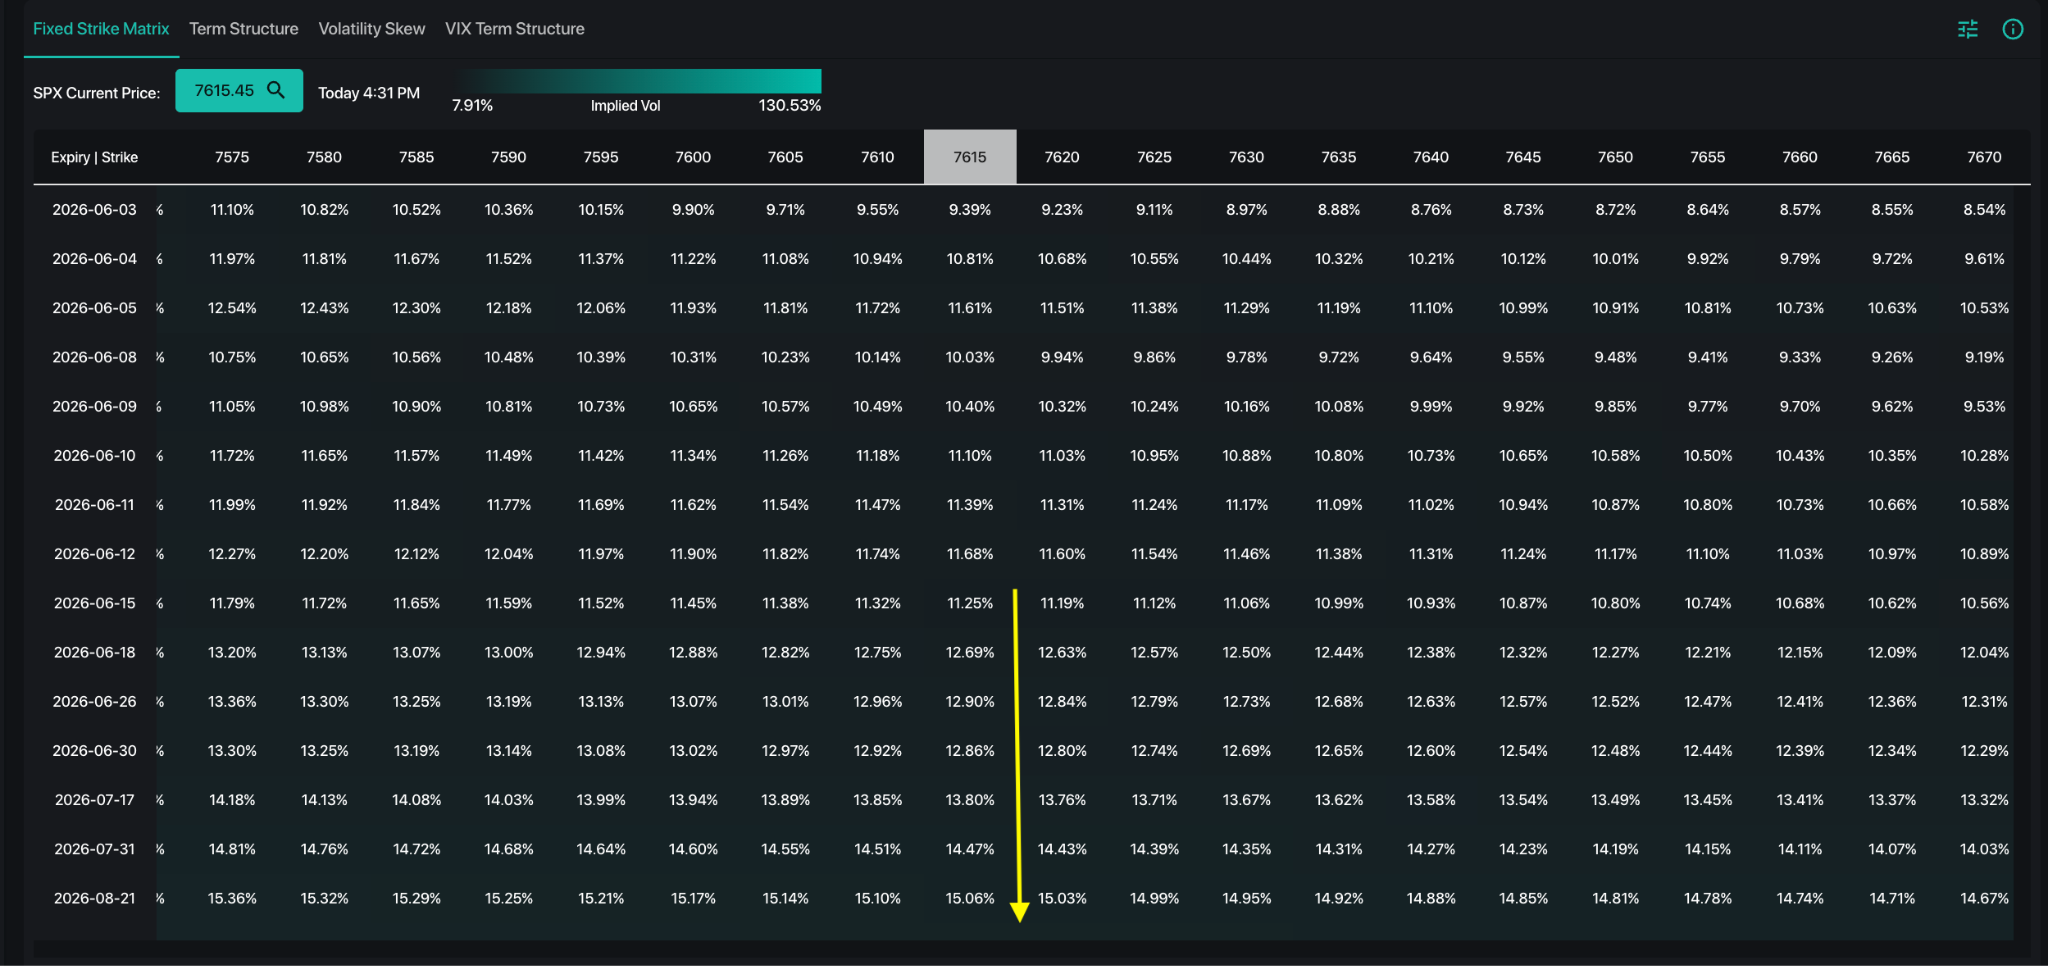Click the info circle icon
Viewport: 2048px width, 966px height.
tap(2013, 29)
